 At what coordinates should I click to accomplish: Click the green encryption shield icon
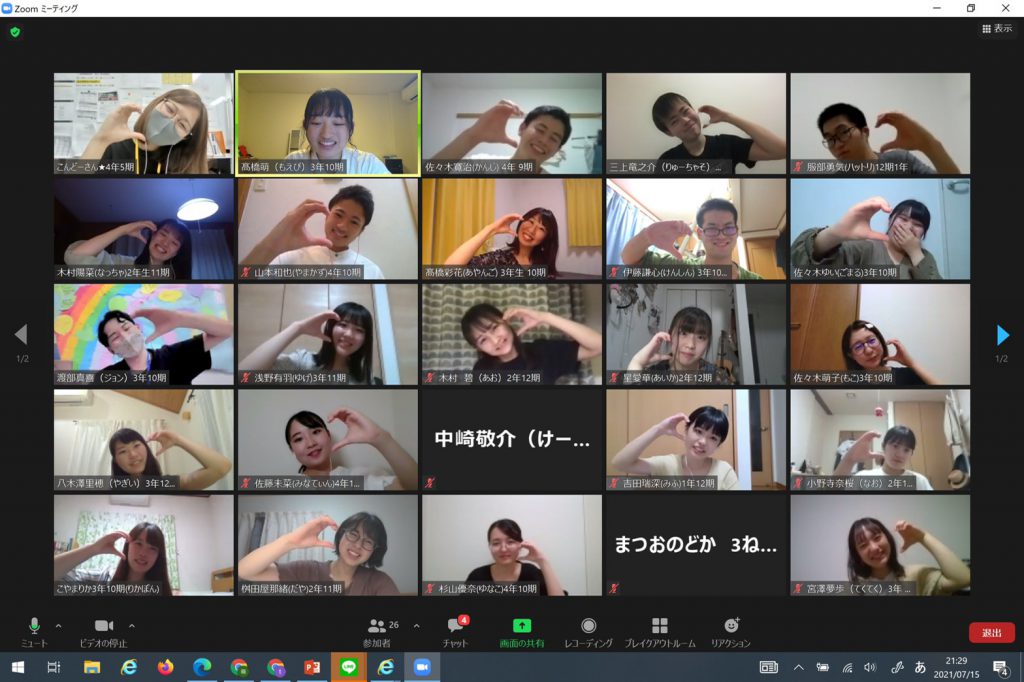(x=15, y=32)
